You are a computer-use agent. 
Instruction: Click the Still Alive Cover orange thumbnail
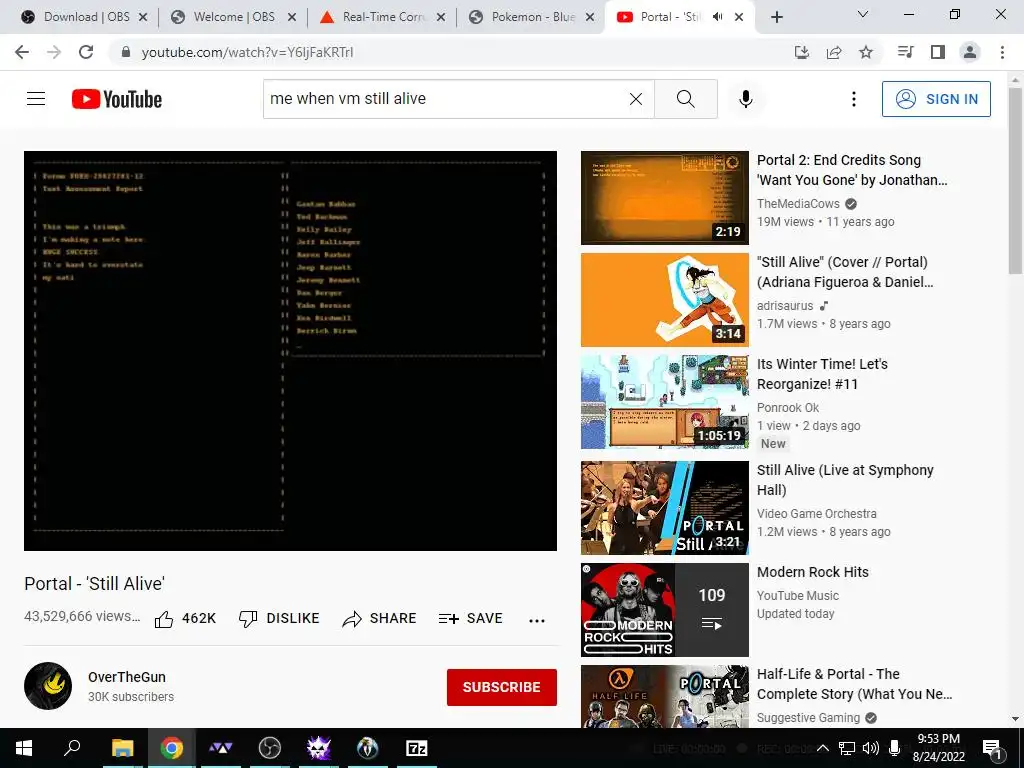point(665,300)
